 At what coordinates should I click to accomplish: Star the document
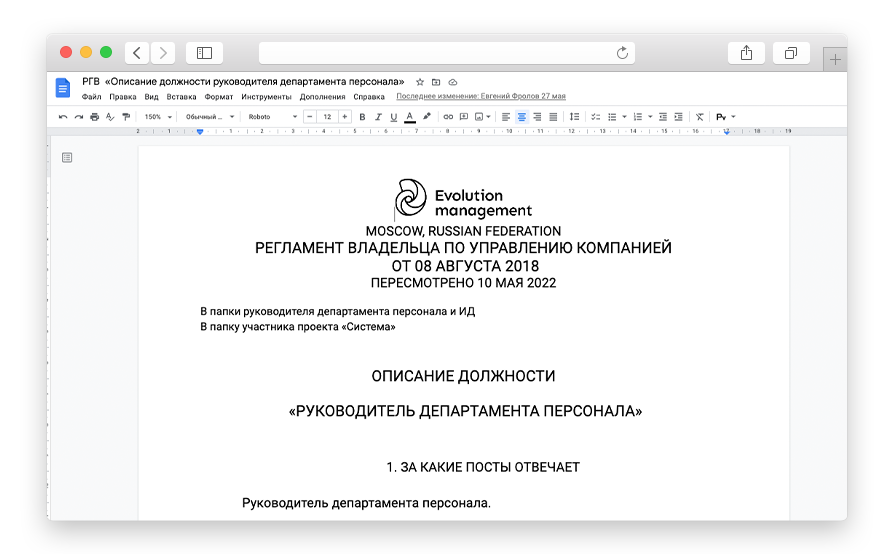coord(420,82)
